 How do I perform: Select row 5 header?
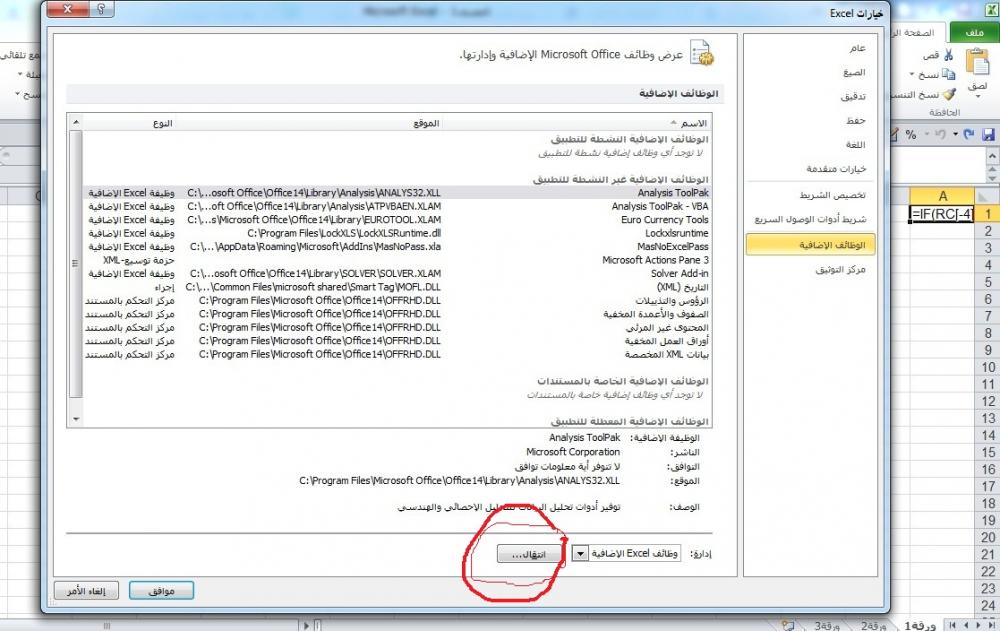coord(987,282)
